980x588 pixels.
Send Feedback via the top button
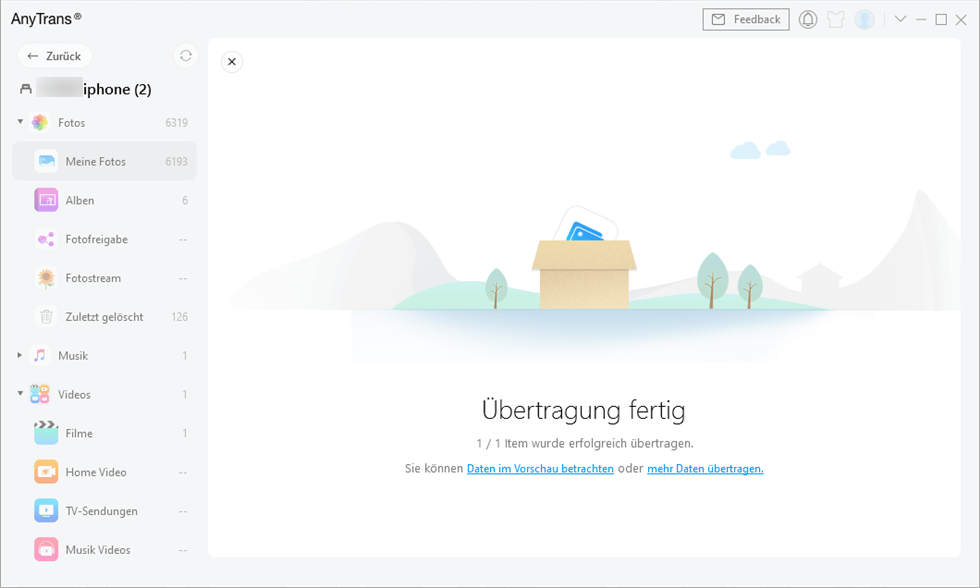745,18
